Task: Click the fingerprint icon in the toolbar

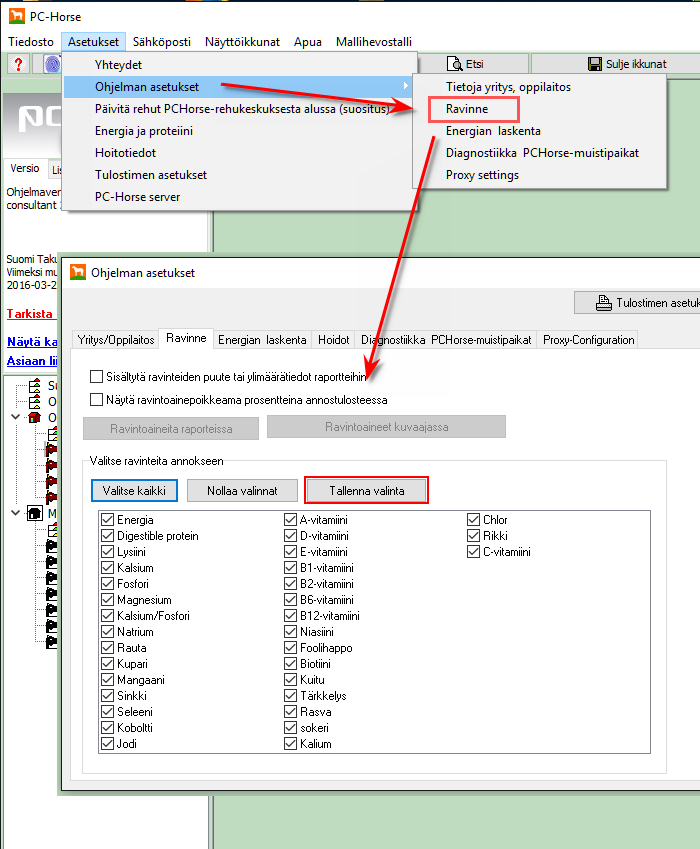Action: [51, 64]
